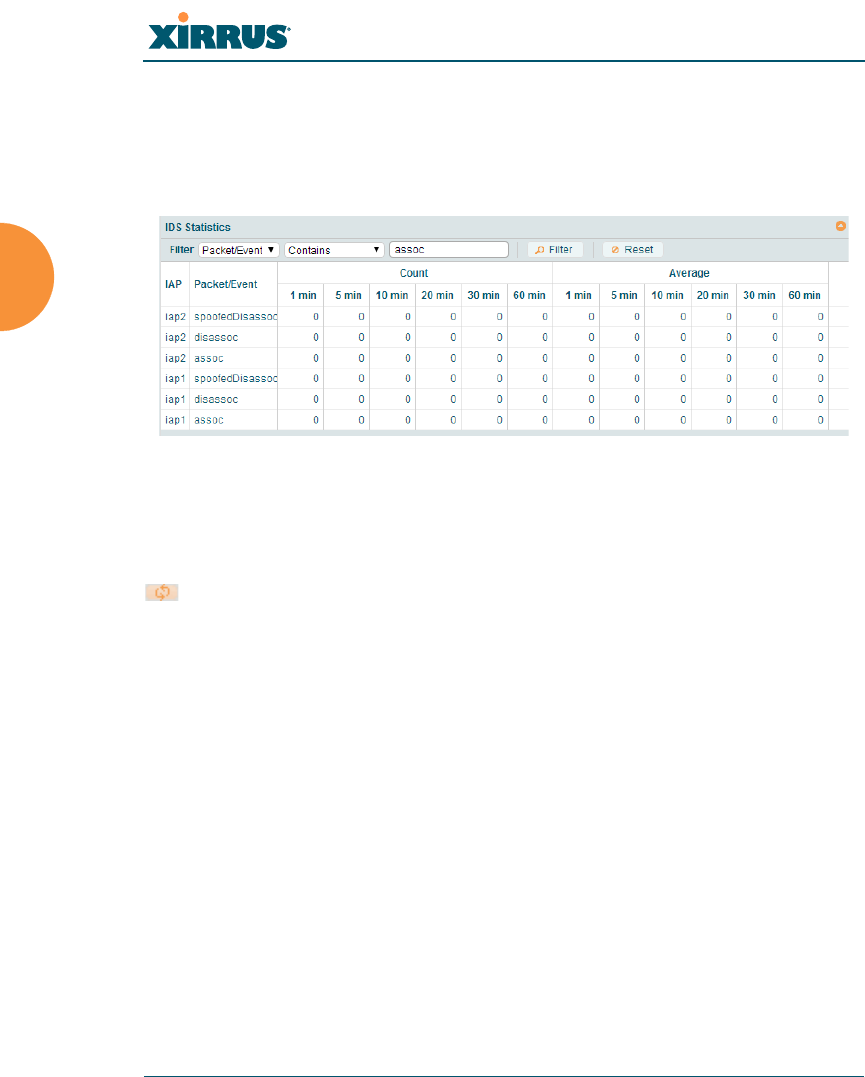Click the Count 1 min column header
The height and width of the screenshot is (1077, 865).
(x=303, y=295)
